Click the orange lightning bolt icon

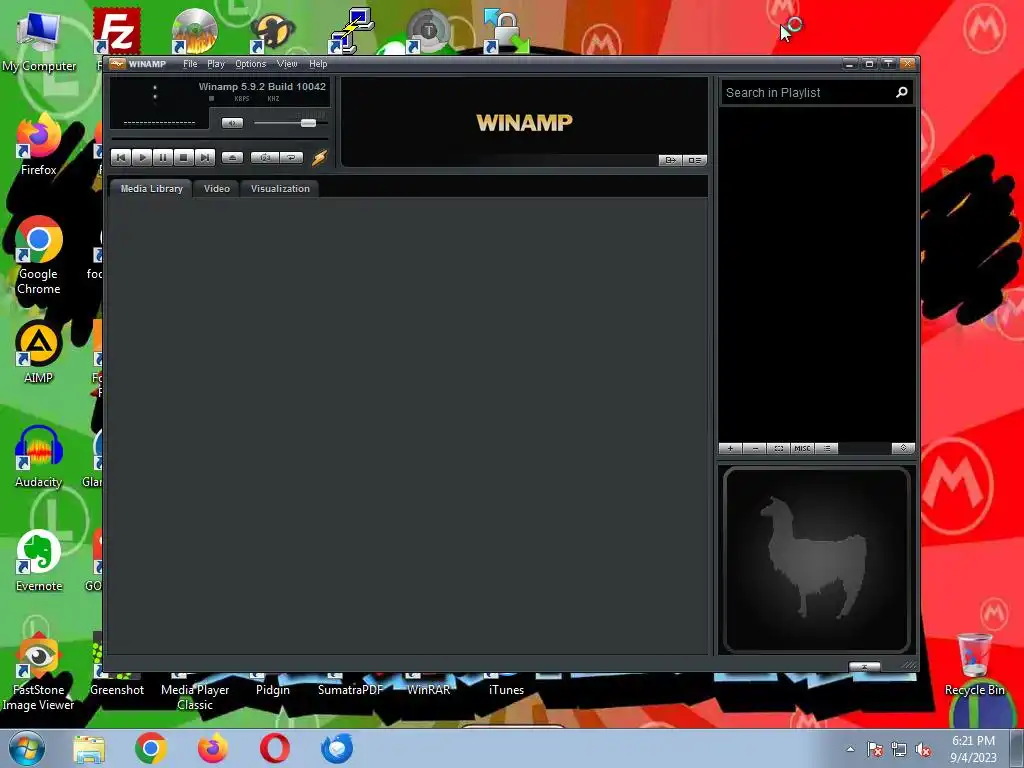(x=319, y=157)
